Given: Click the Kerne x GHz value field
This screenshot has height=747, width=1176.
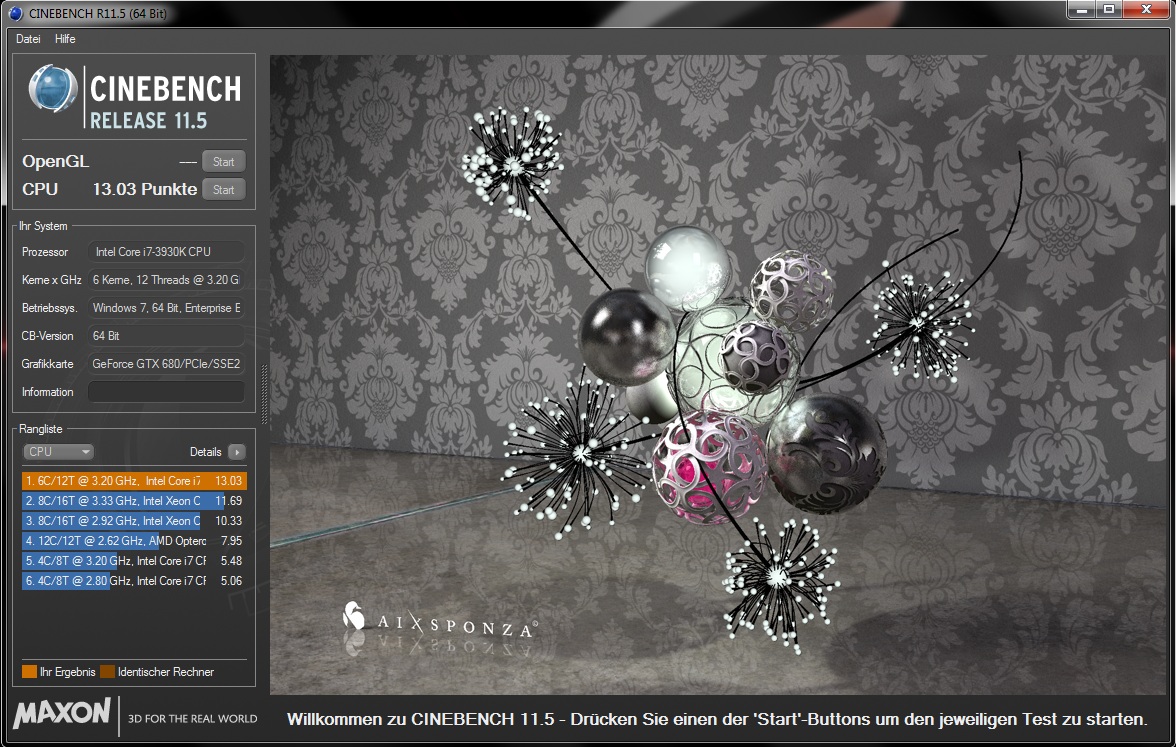Looking at the screenshot, I should pos(166,280).
